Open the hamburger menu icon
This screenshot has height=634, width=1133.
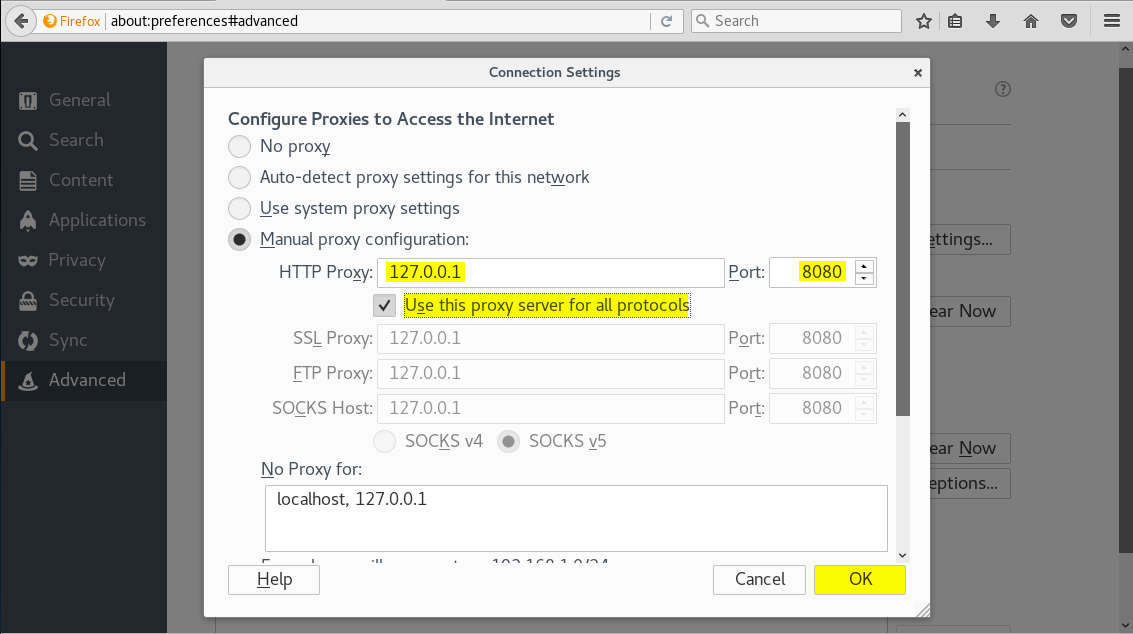point(1111,21)
